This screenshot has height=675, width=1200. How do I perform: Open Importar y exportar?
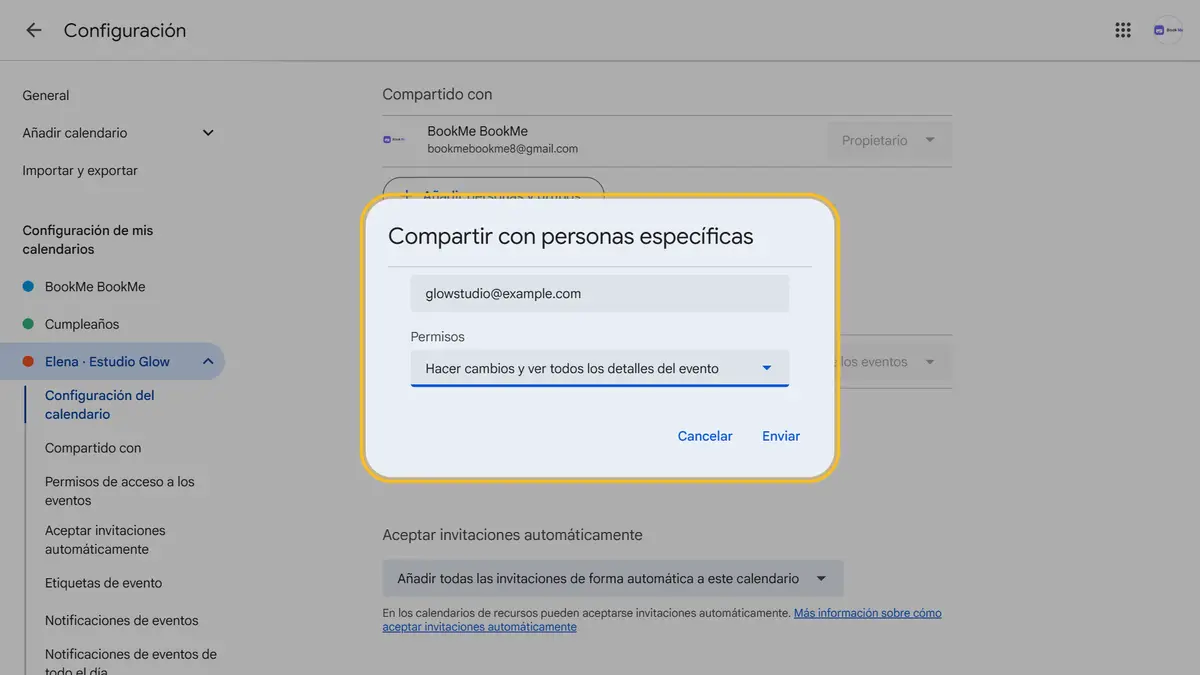pos(80,171)
